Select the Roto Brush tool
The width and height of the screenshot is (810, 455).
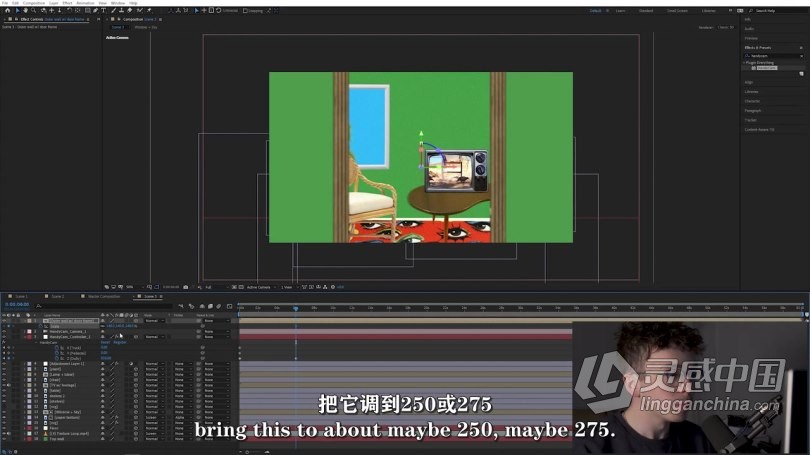140,10
